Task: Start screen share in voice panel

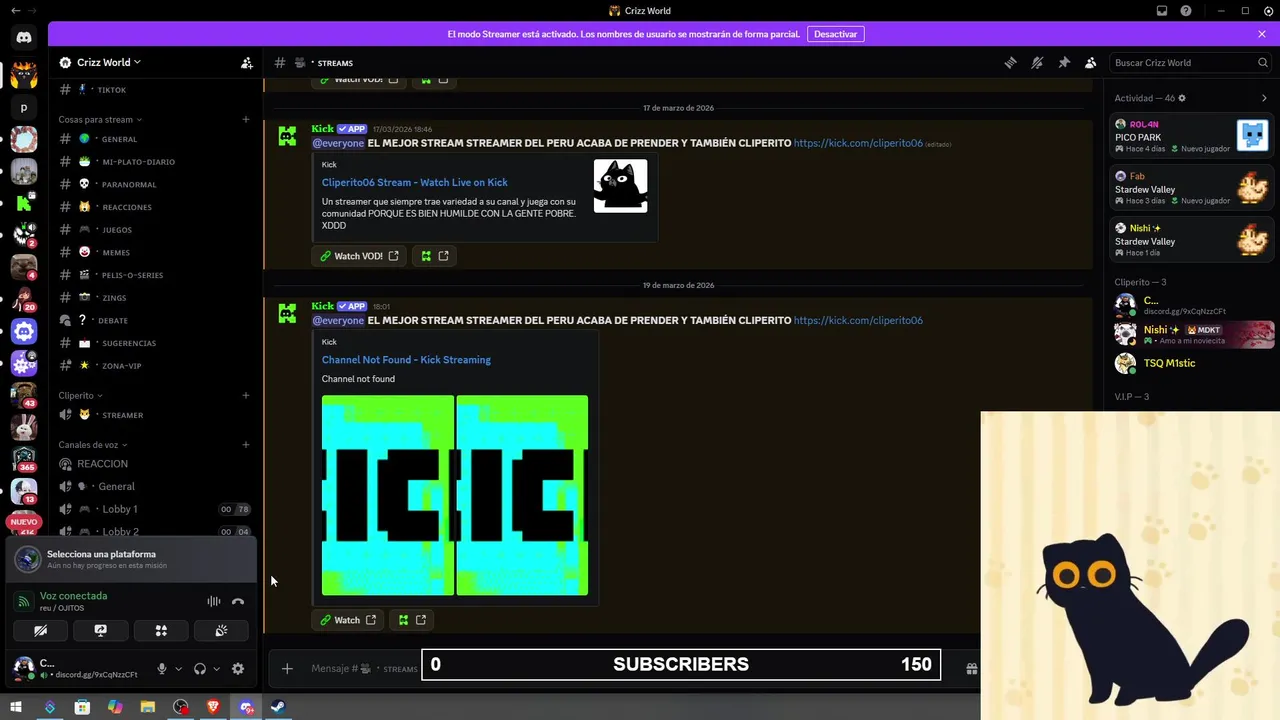Action: (100, 631)
